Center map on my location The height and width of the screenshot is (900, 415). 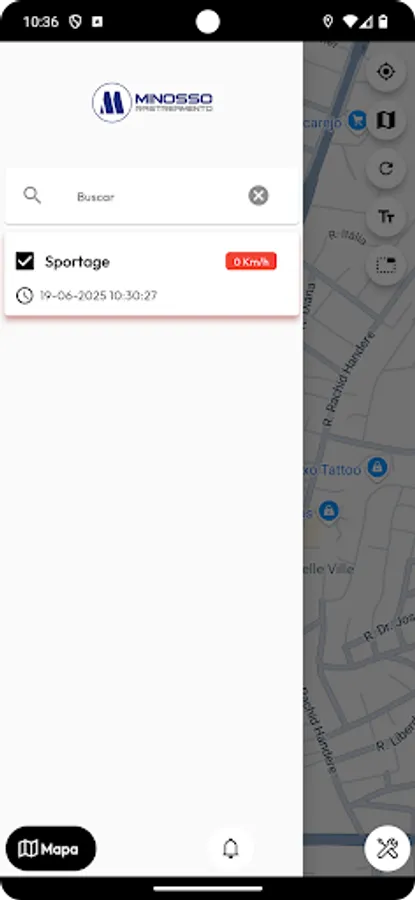click(x=386, y=72)
